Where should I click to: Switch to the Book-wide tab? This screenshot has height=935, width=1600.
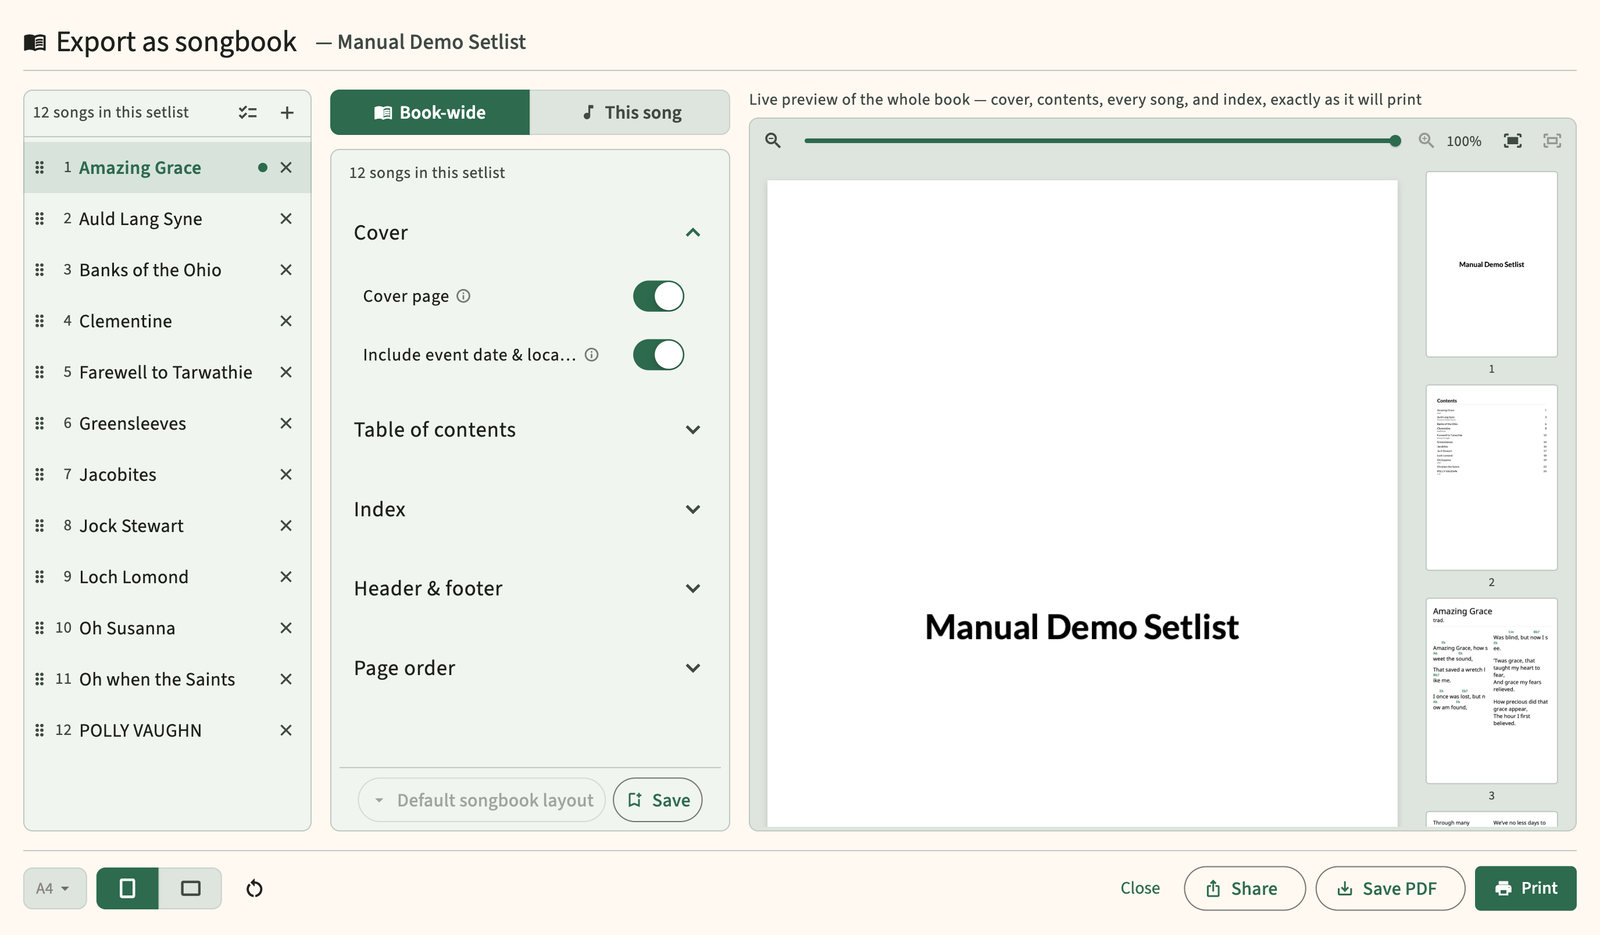point(430,112)
